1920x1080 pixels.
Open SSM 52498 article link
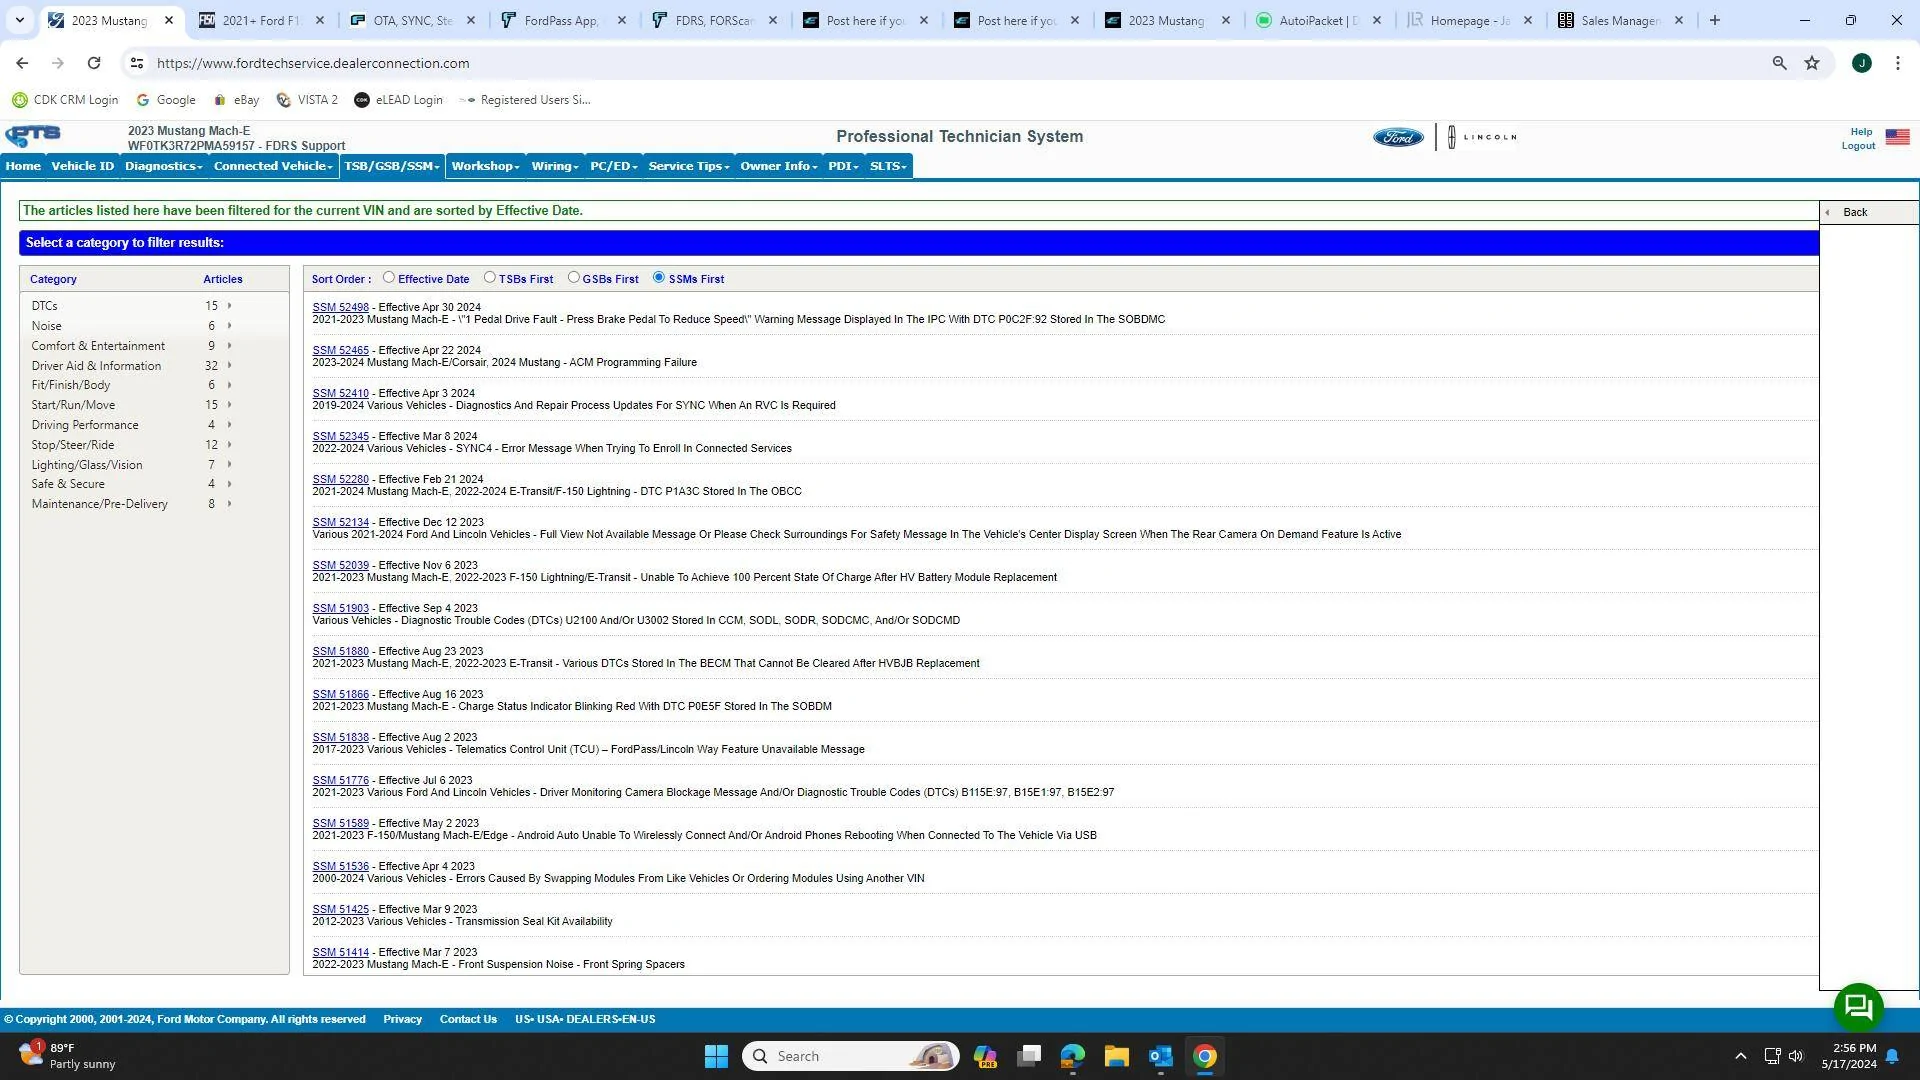[x=340, y=308]
